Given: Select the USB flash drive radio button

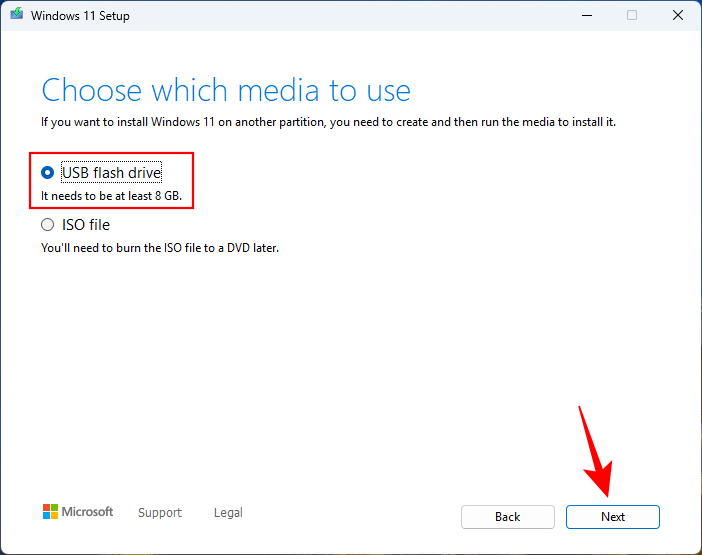Looking at the screenshot, I should point(48,173).
